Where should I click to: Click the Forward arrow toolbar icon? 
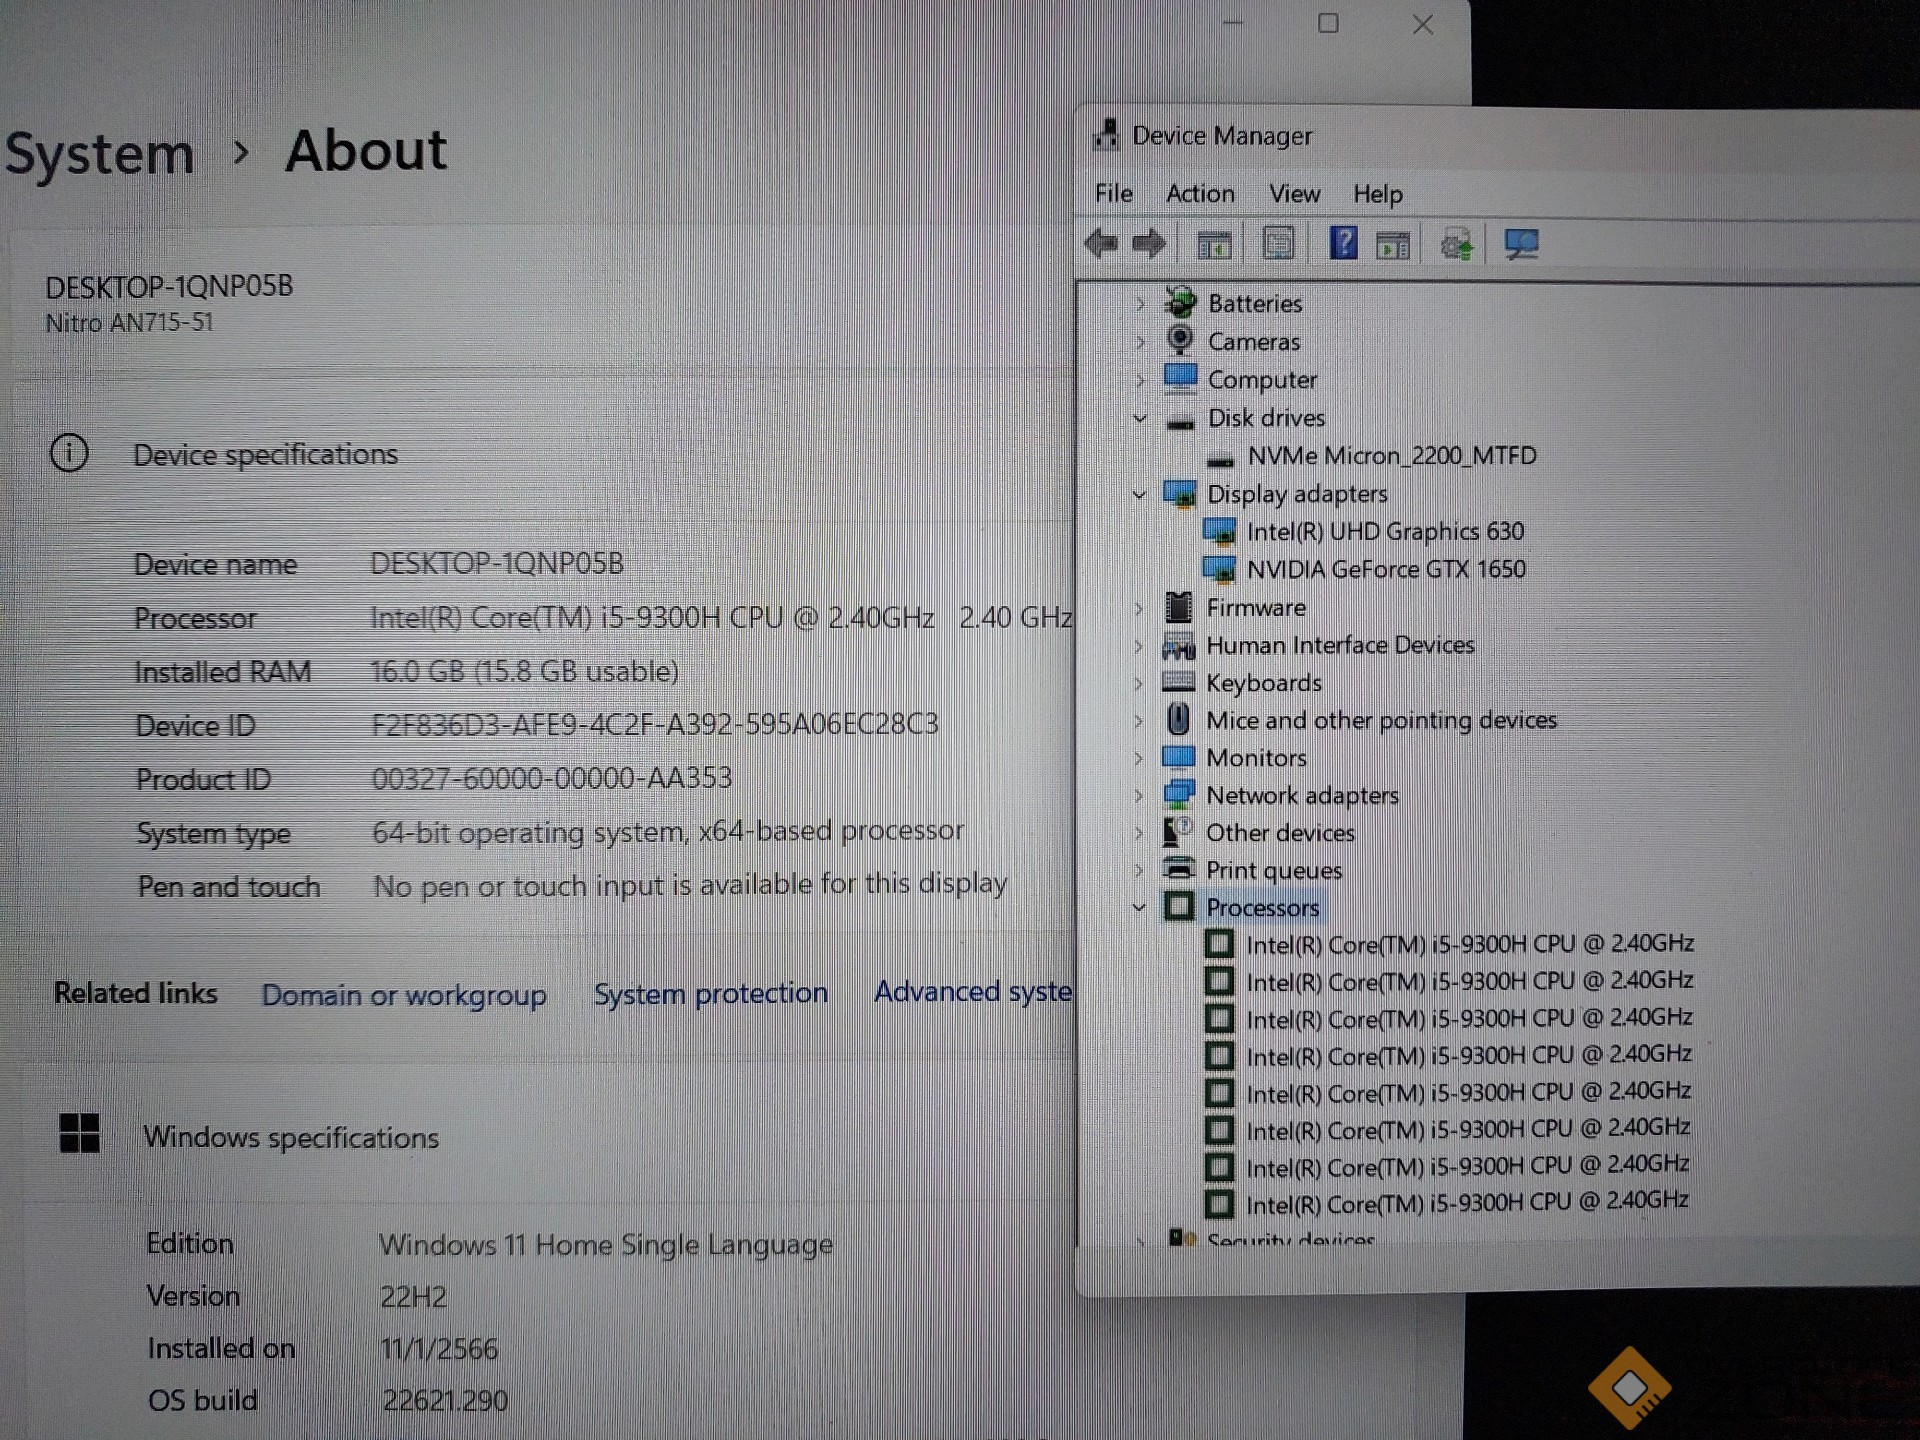tap(1149, 243)
